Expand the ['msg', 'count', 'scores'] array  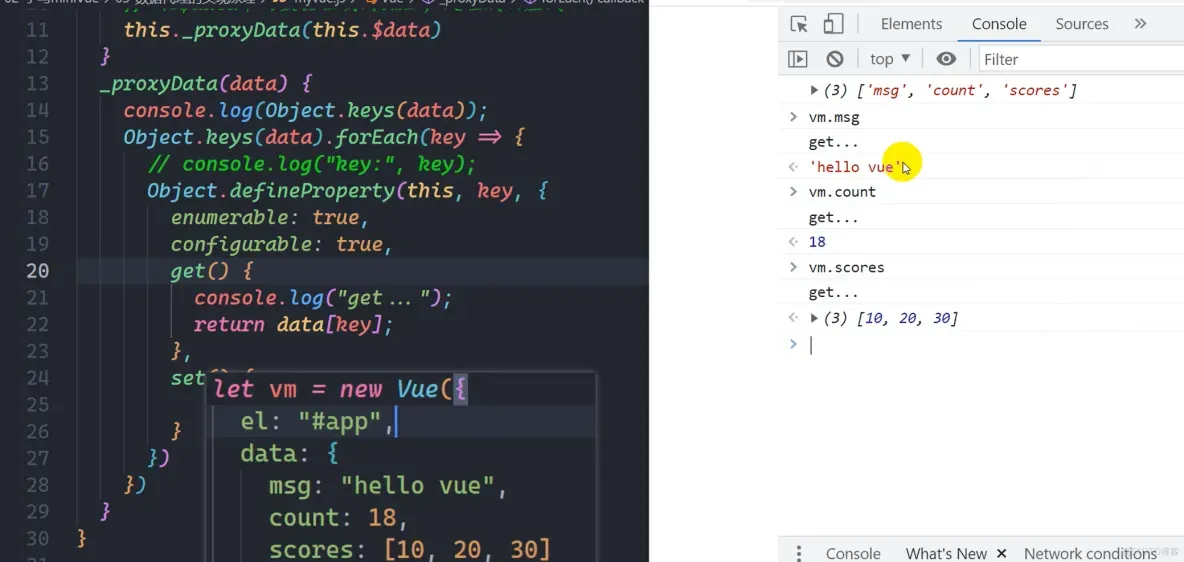click(x=815, y=91)
